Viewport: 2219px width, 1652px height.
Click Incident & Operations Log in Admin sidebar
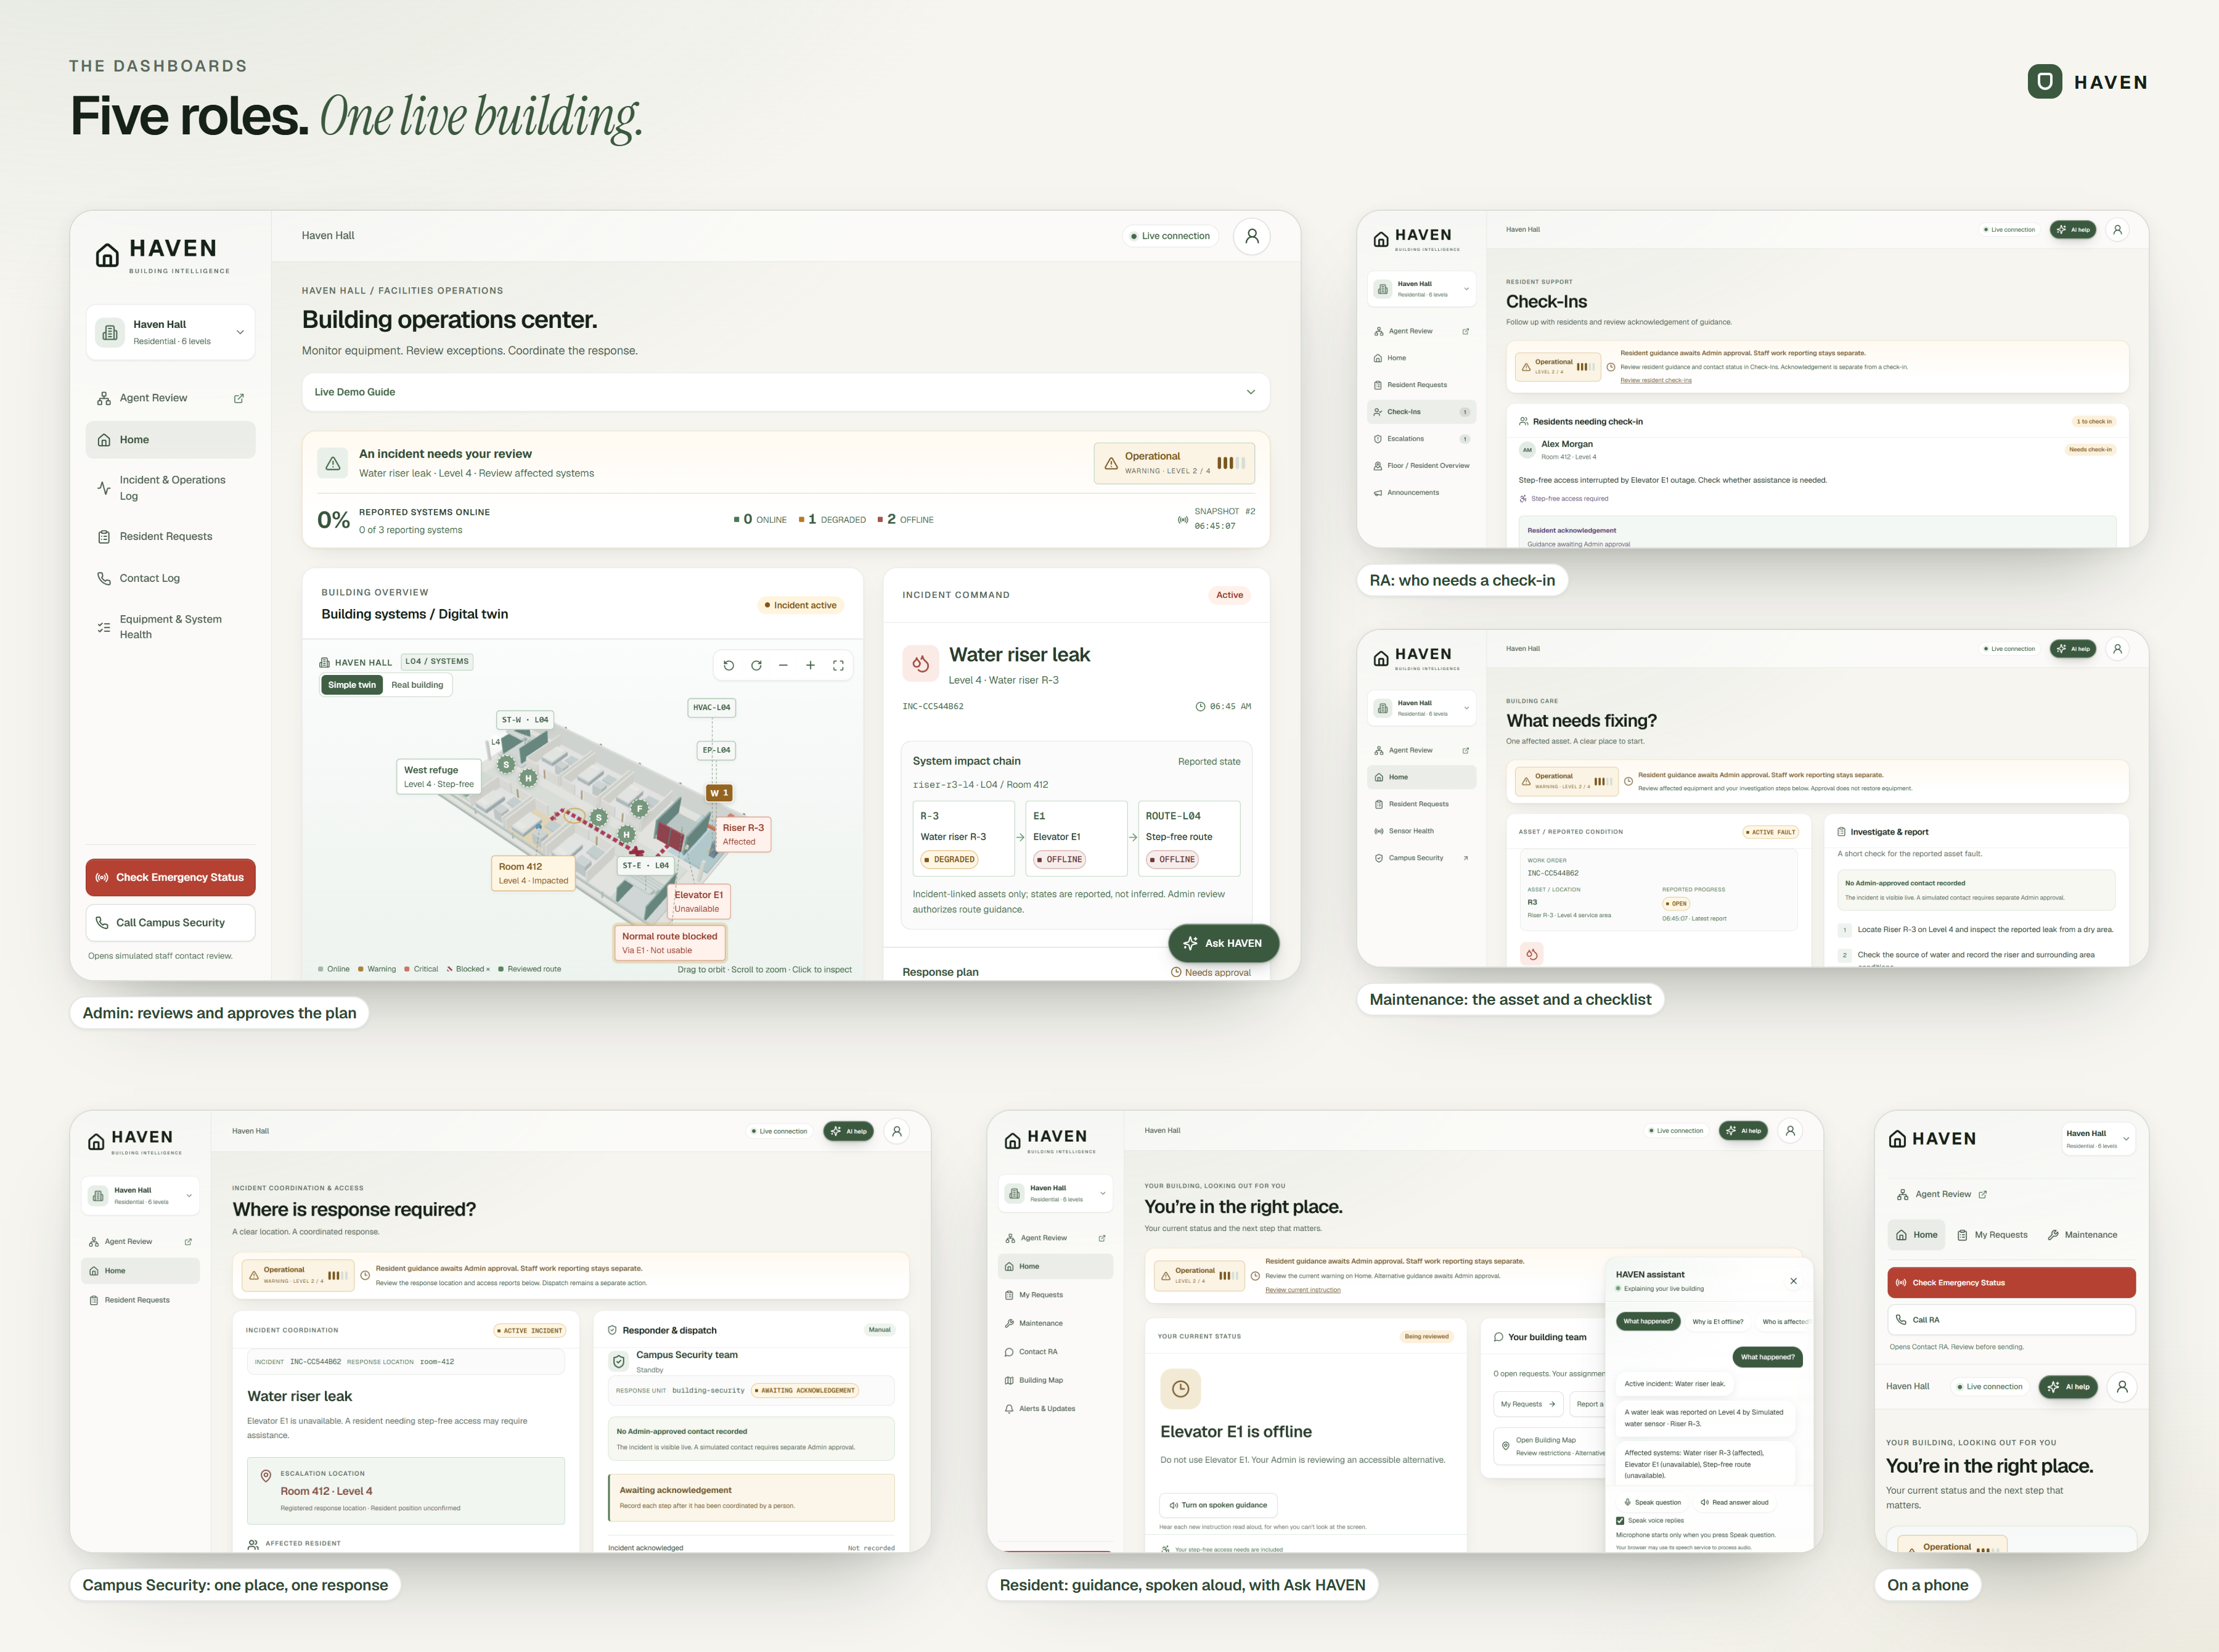170,488
